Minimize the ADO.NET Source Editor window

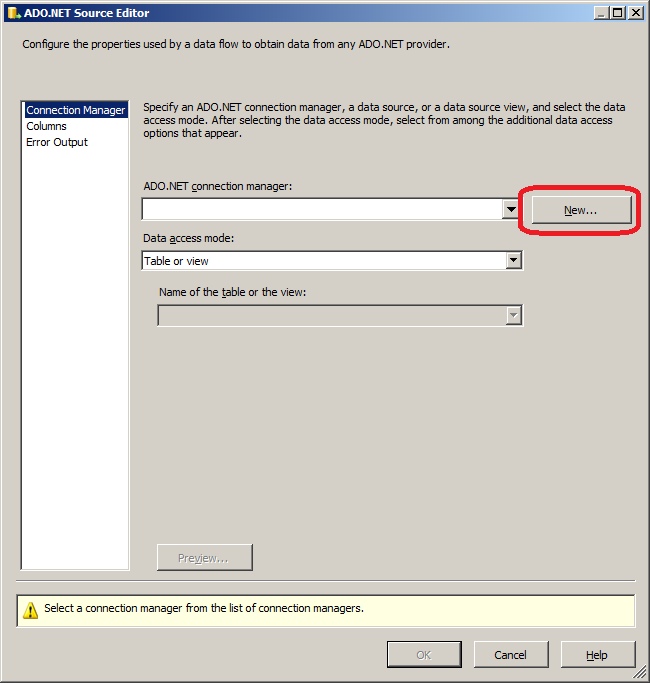coord(601,13)
